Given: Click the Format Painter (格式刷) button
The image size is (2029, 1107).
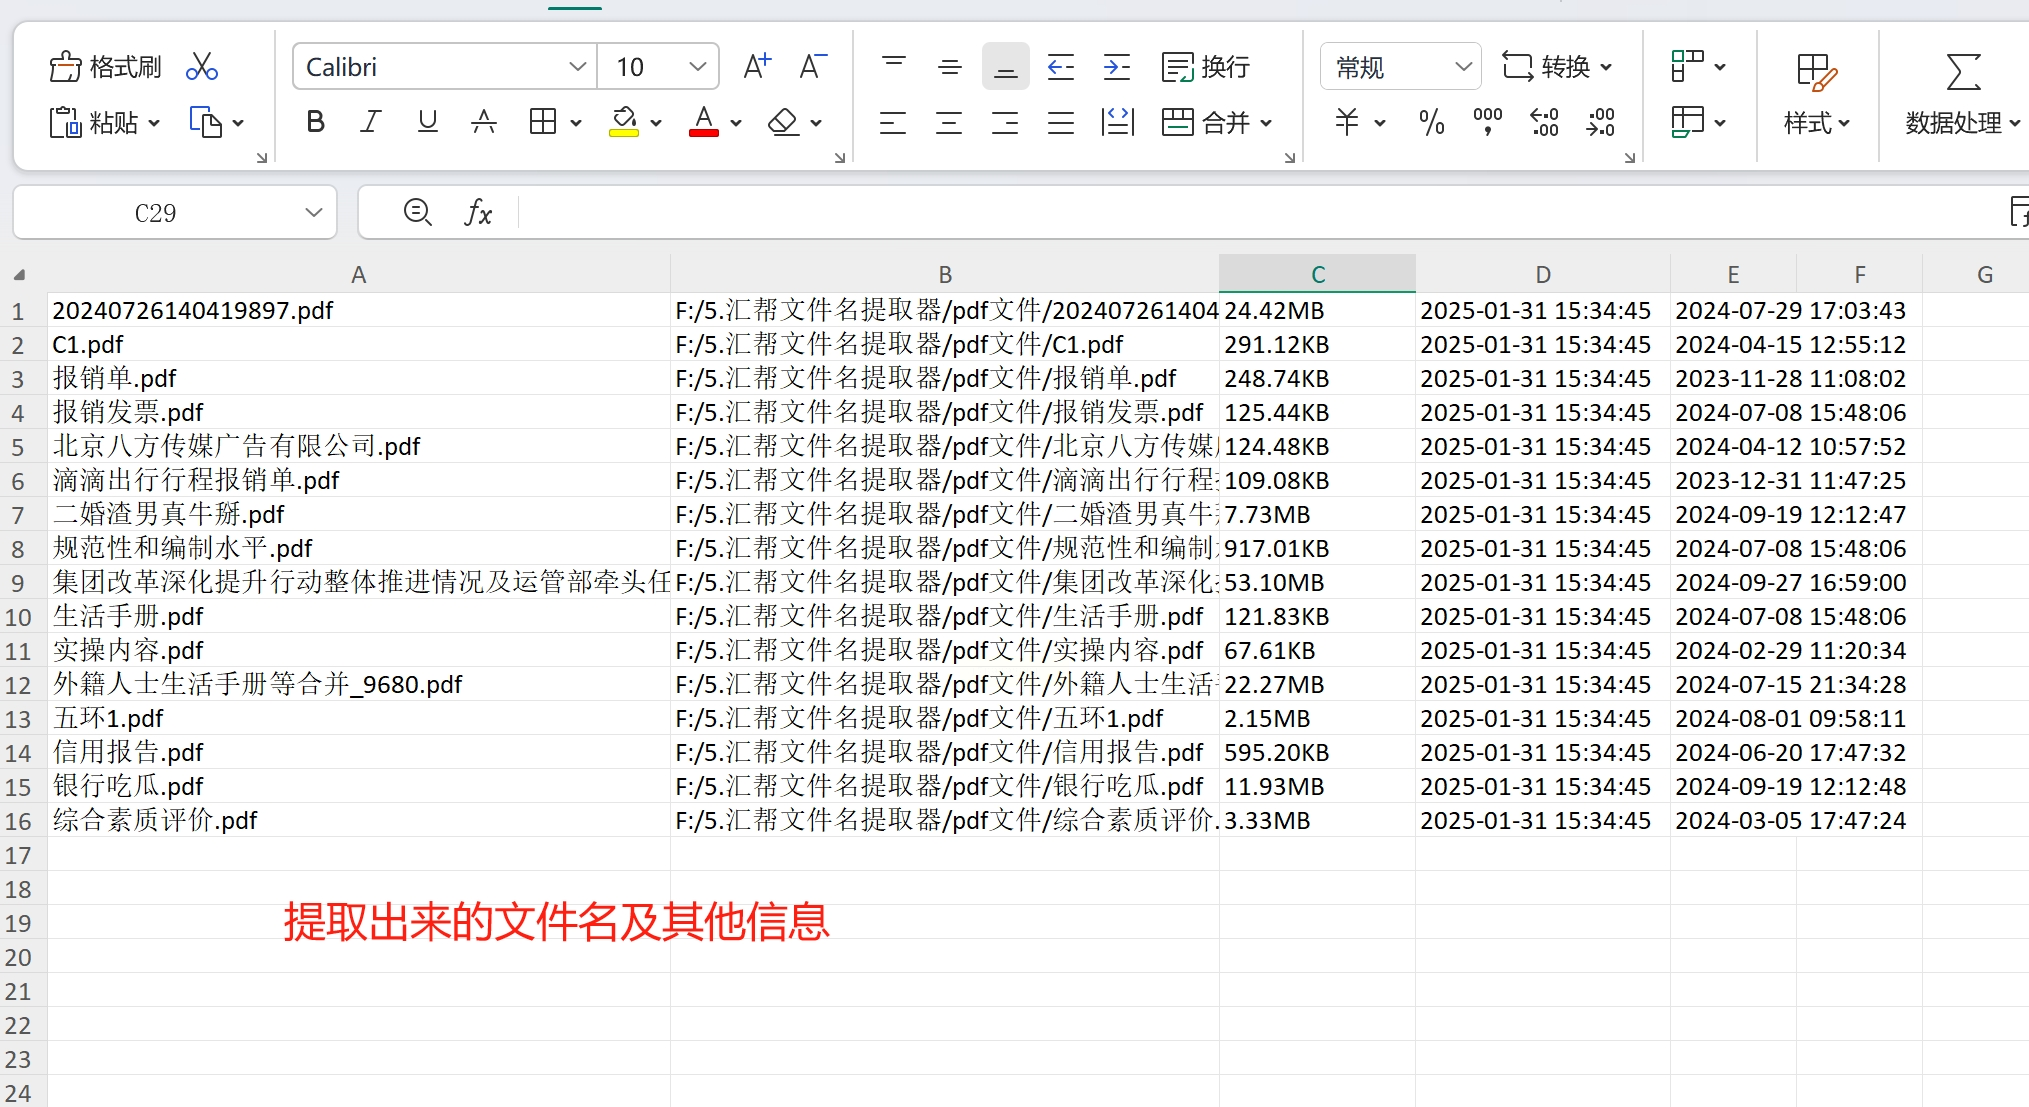Looking at the screenshot, I should coord(105,67).
